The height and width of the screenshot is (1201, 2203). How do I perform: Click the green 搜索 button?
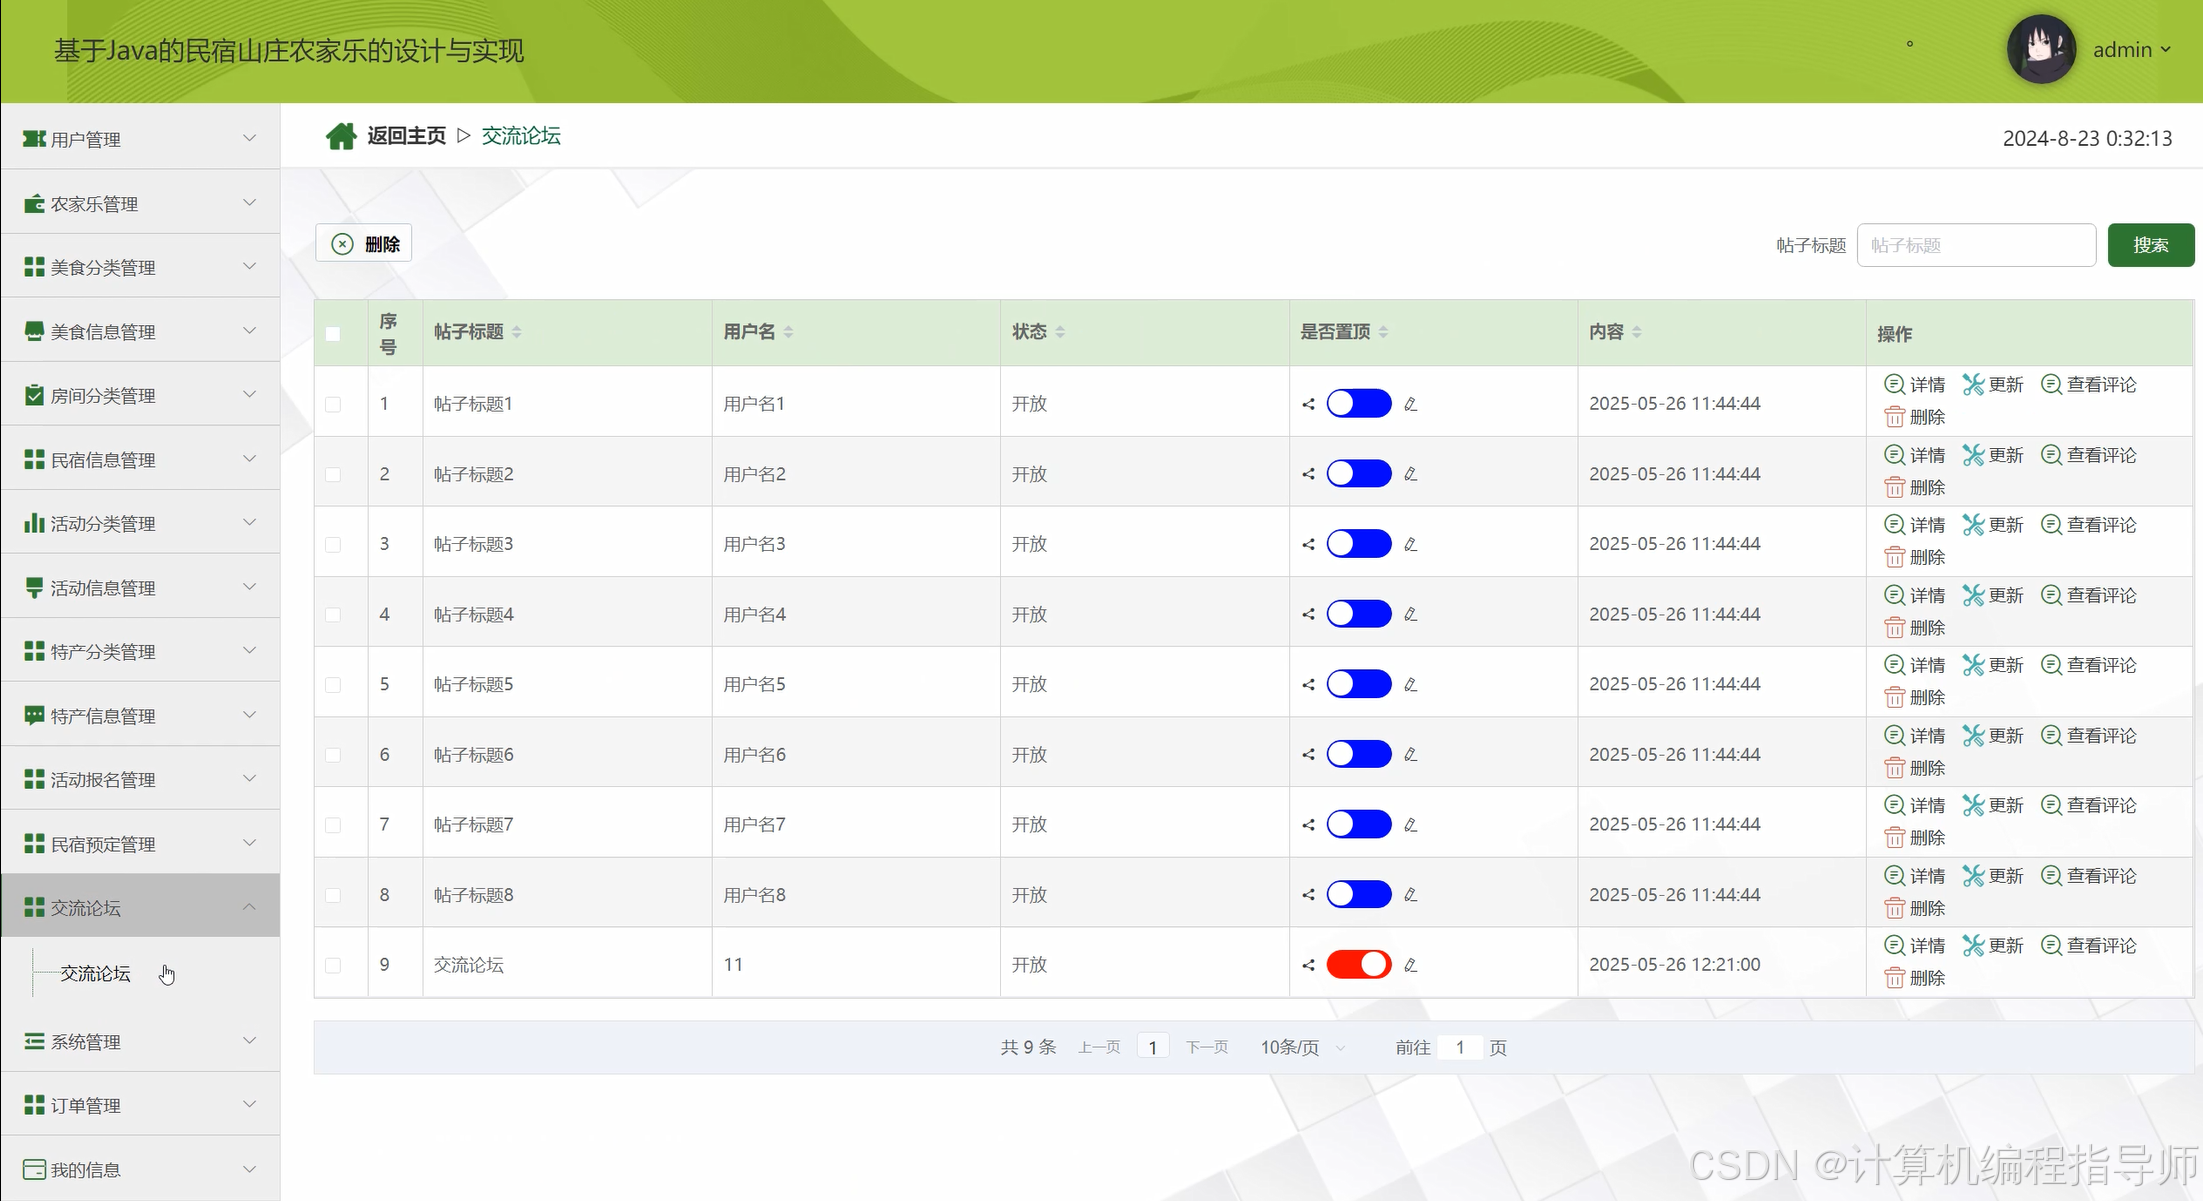pos(2150,245)
